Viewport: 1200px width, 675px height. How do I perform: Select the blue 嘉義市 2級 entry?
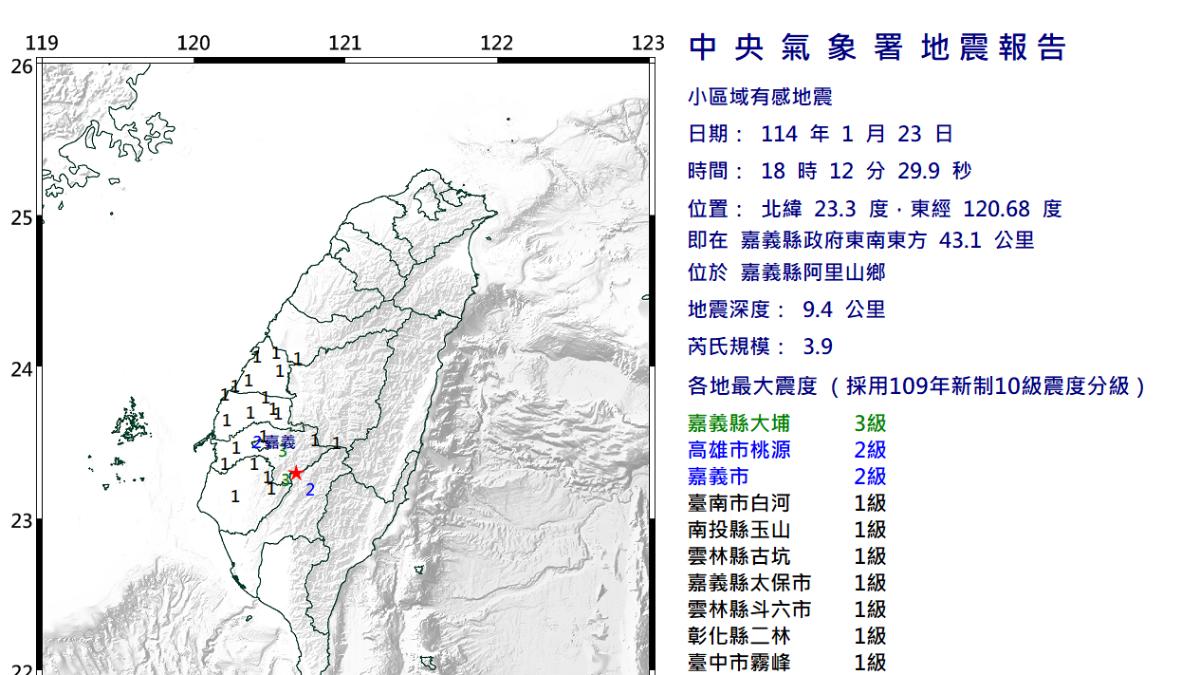(788, 476)
